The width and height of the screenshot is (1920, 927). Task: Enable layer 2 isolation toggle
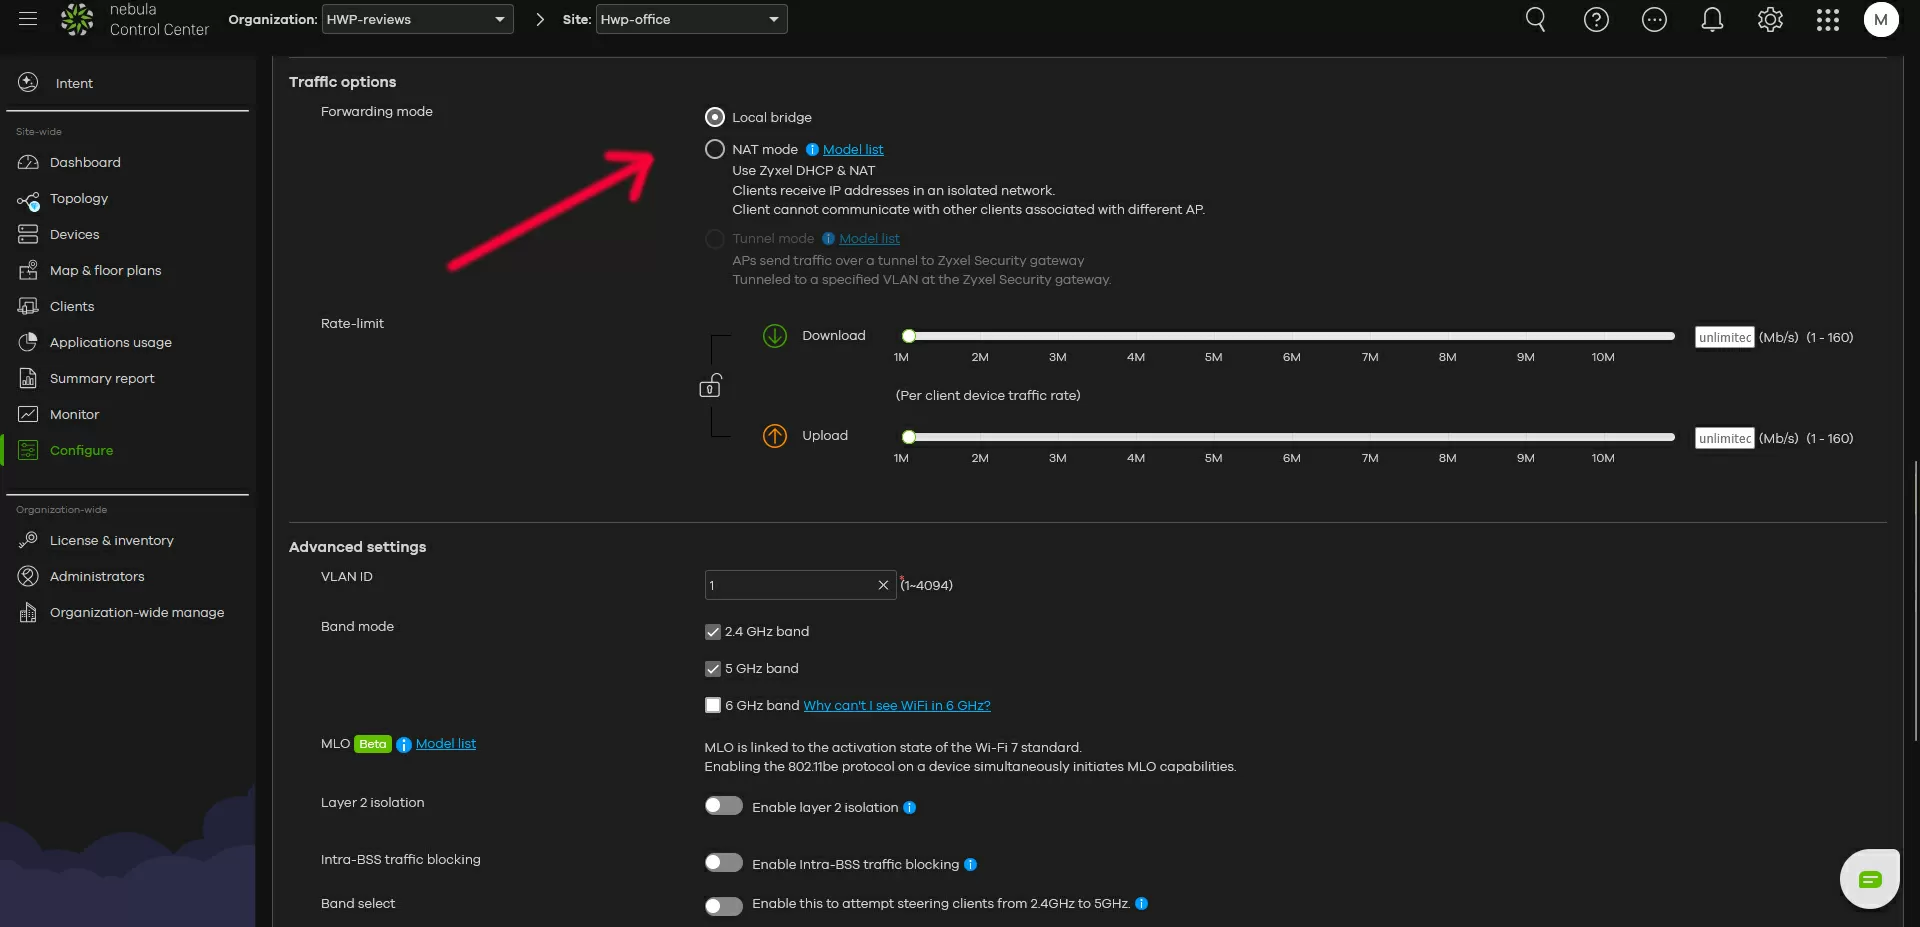pyautogui.click(x=723, y=806)
